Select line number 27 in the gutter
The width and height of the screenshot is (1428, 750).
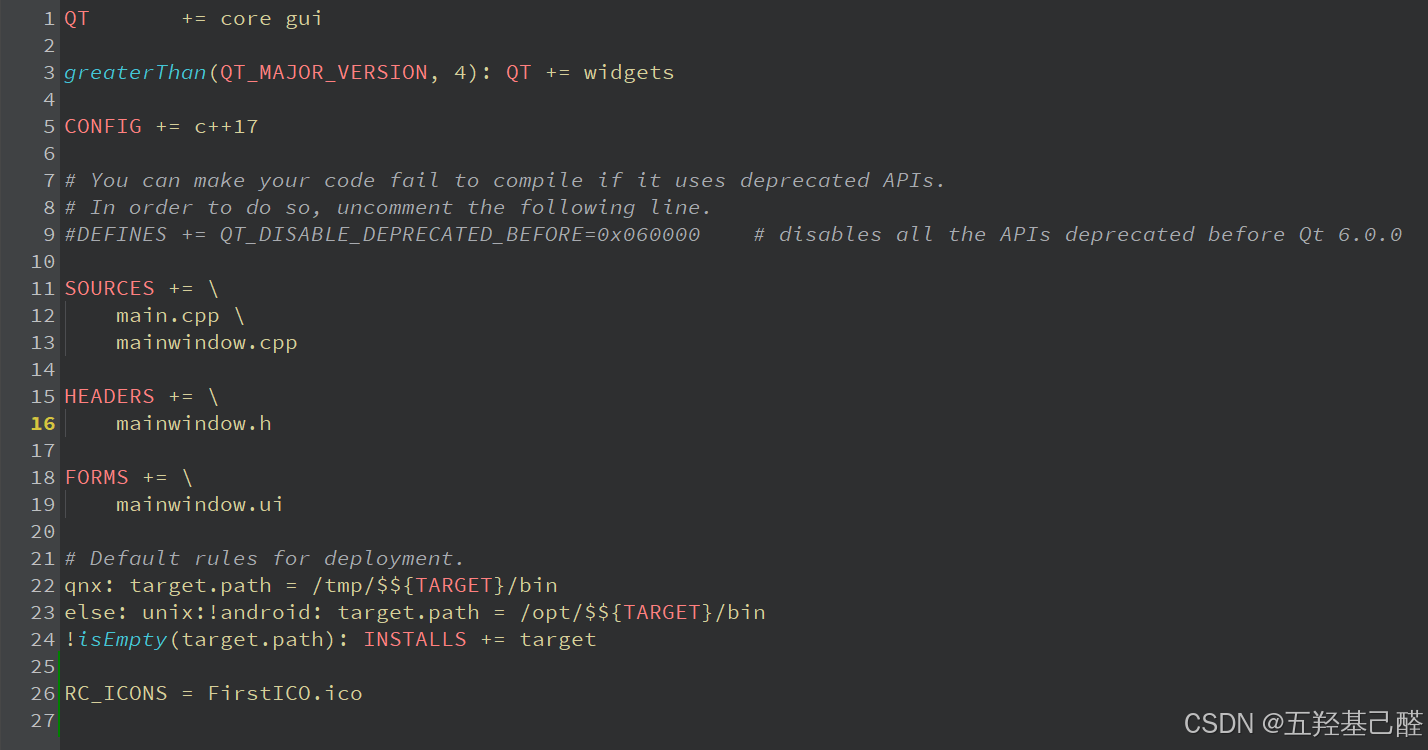point(43,721)
